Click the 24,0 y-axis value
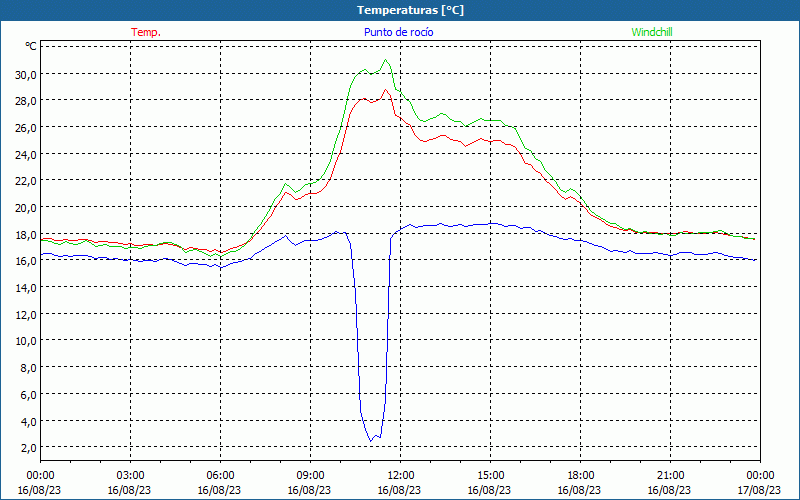 click(26, 154)
